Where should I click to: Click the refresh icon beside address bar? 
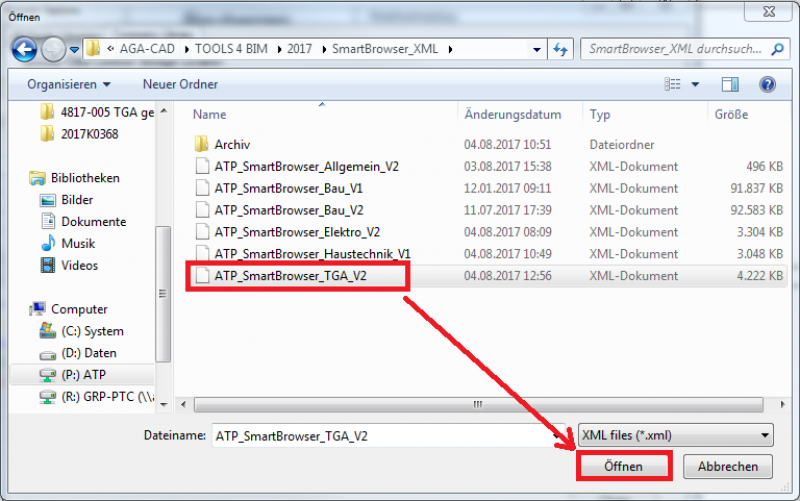point(561,48)
